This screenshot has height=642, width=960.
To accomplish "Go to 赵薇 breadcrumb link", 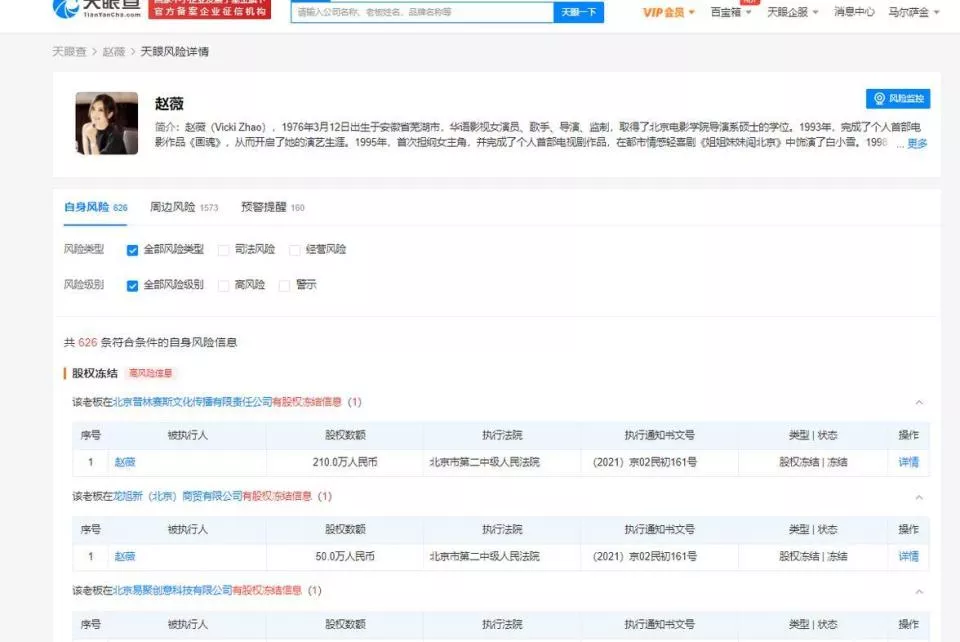I will tap(114, 51).
